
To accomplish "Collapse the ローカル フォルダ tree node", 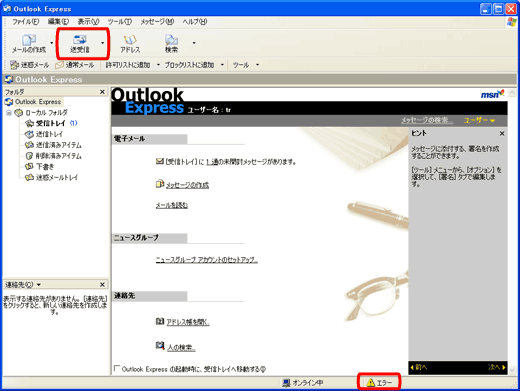I will pos(9,113).
